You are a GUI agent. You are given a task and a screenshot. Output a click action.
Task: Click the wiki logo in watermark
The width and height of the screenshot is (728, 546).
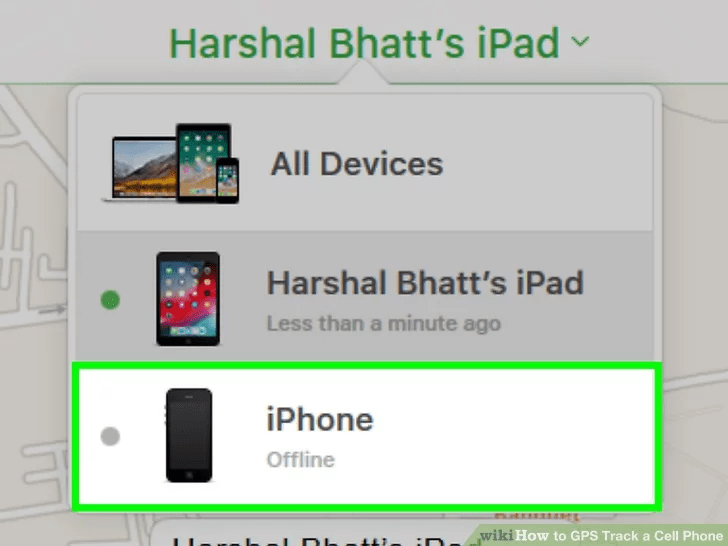point(497,535)
